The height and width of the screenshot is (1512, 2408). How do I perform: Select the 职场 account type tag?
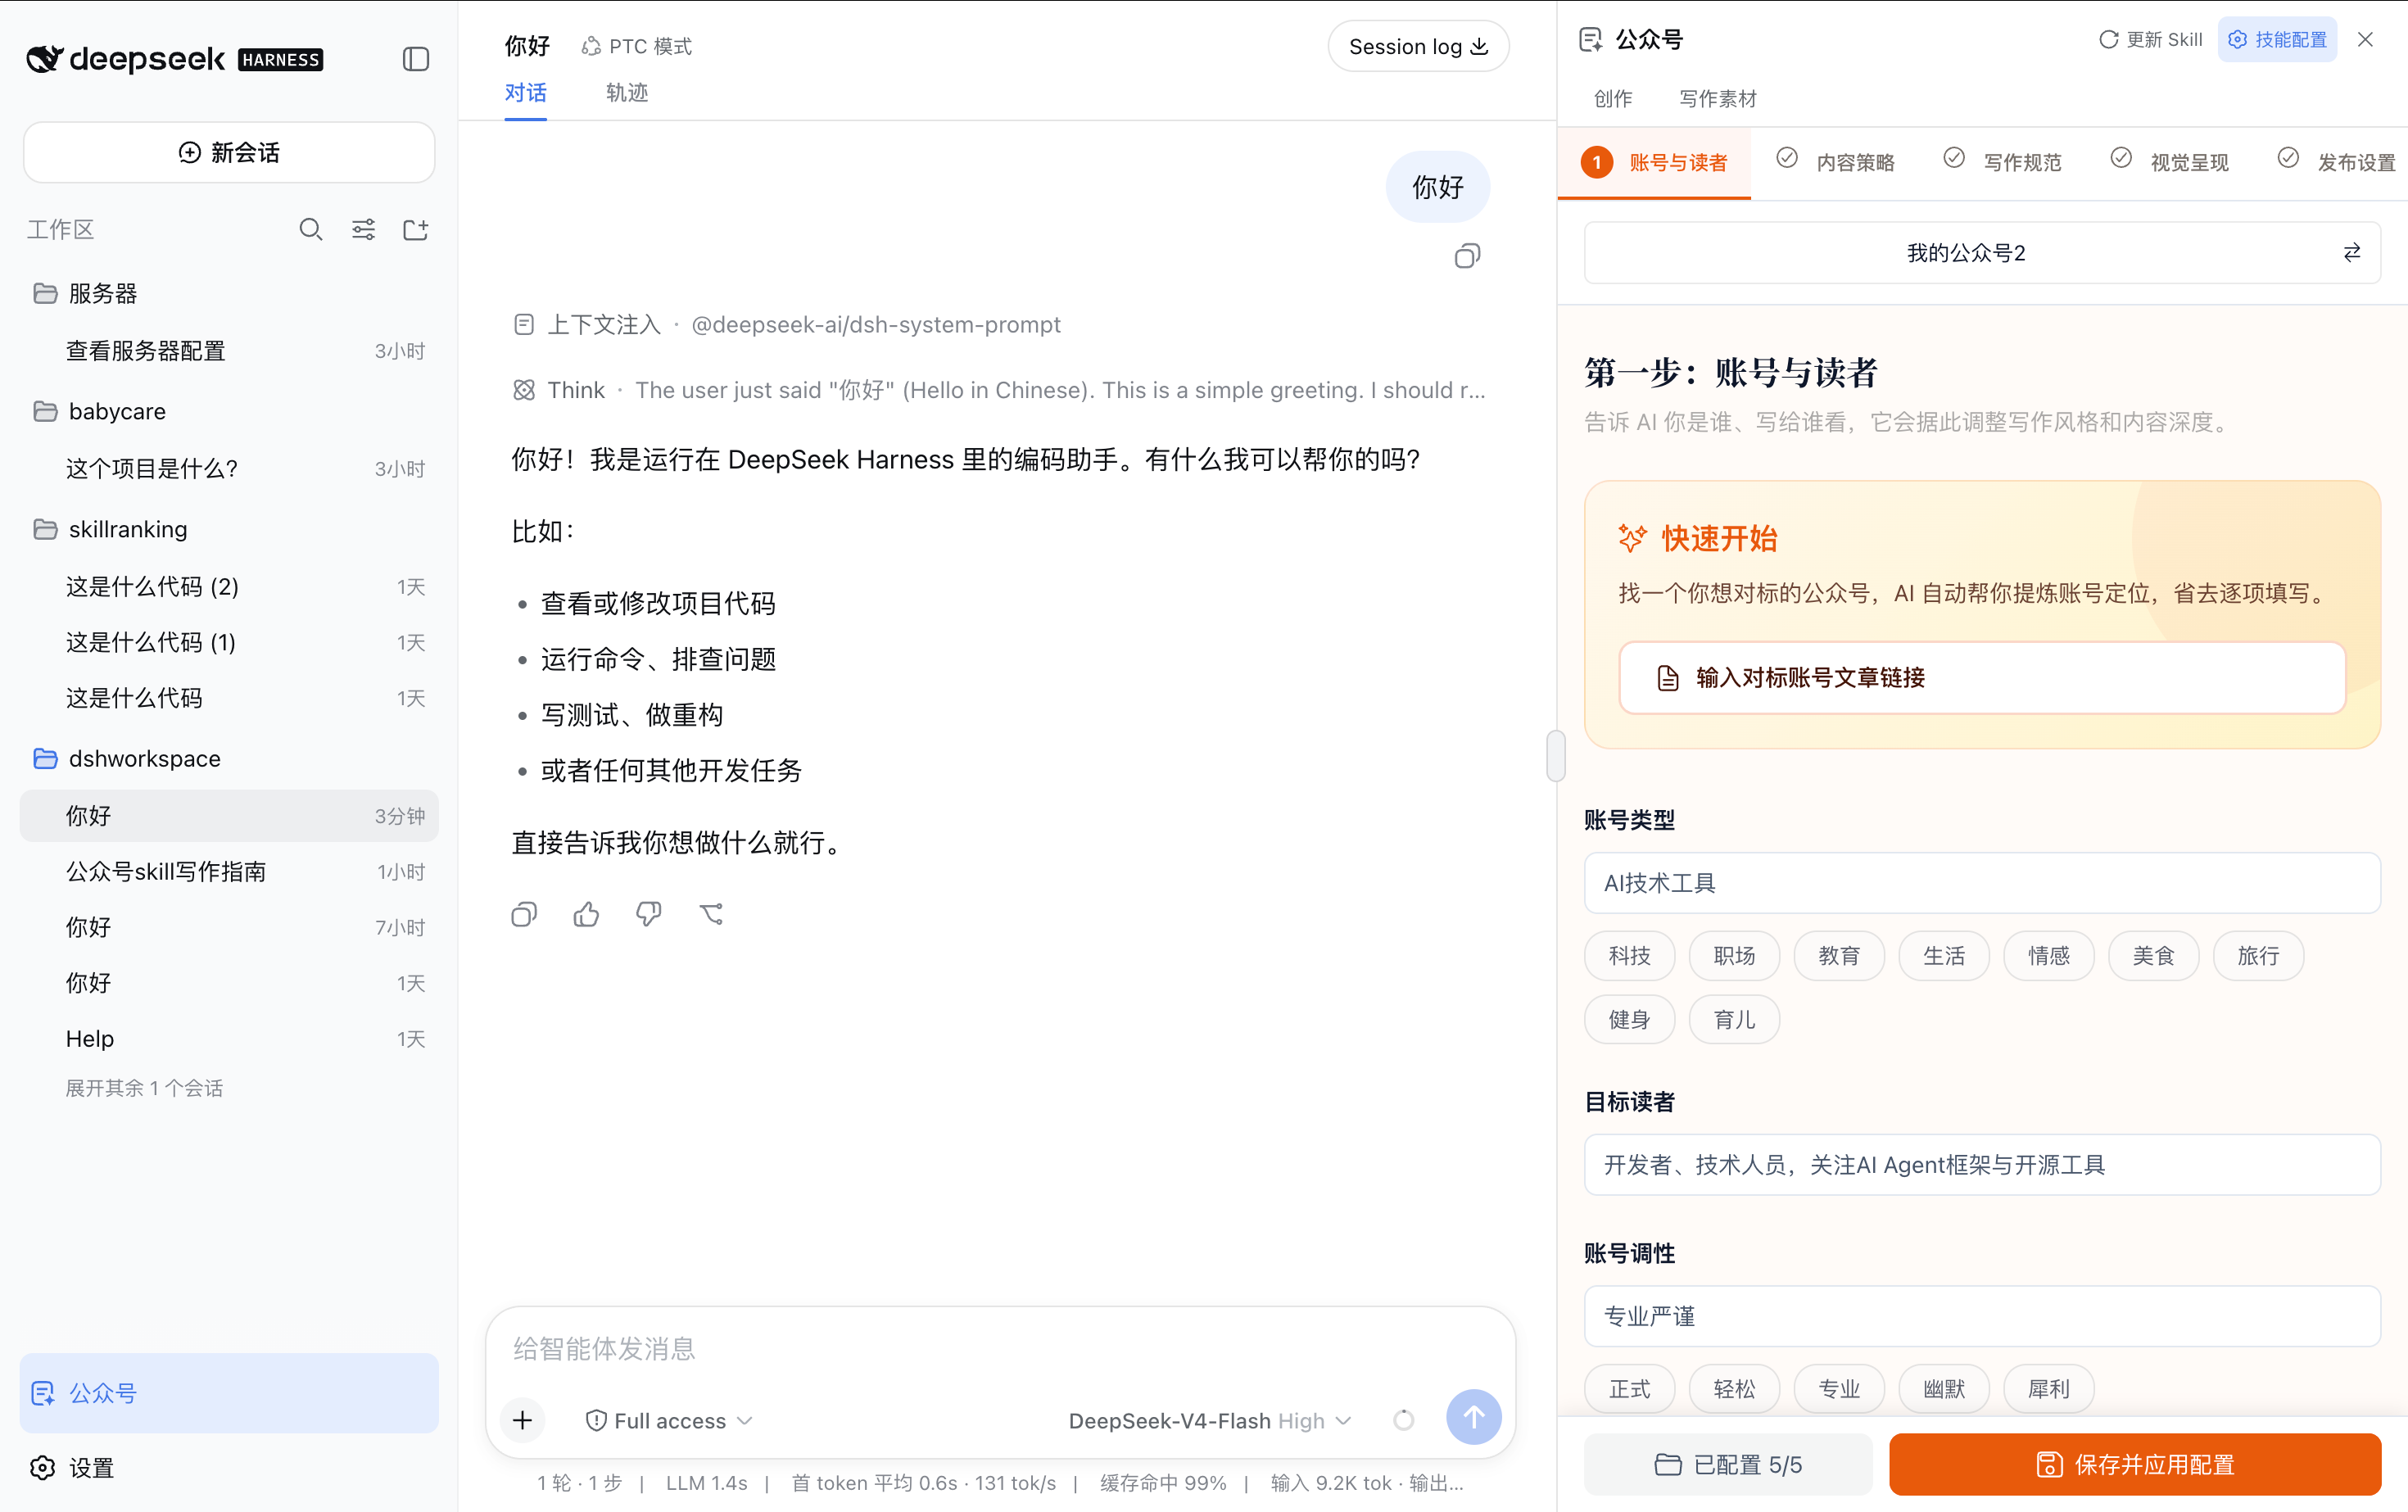(1734, 956)
